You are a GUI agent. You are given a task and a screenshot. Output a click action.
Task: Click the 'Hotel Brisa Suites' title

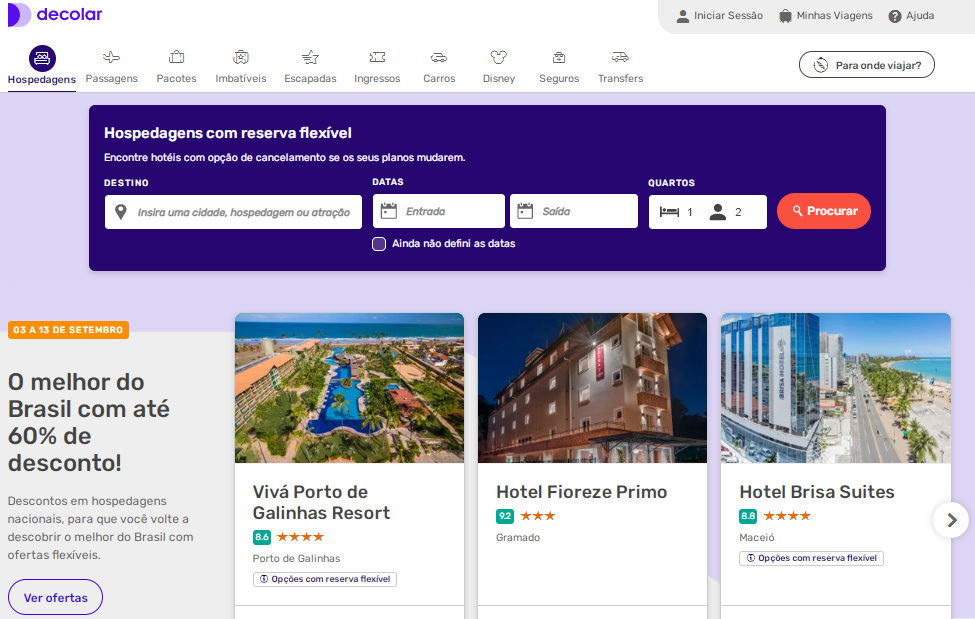click(x=816, y=491)
